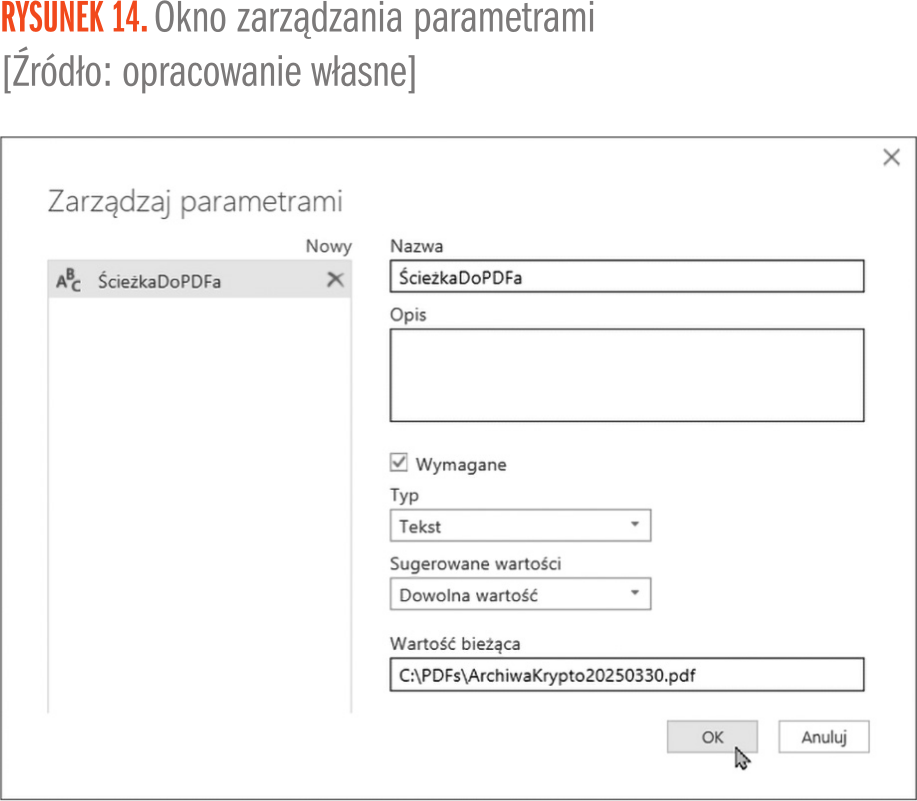This screenshot has height=801, width=917.
Task: Create a new parameter via Nowy
Action: 328,247
